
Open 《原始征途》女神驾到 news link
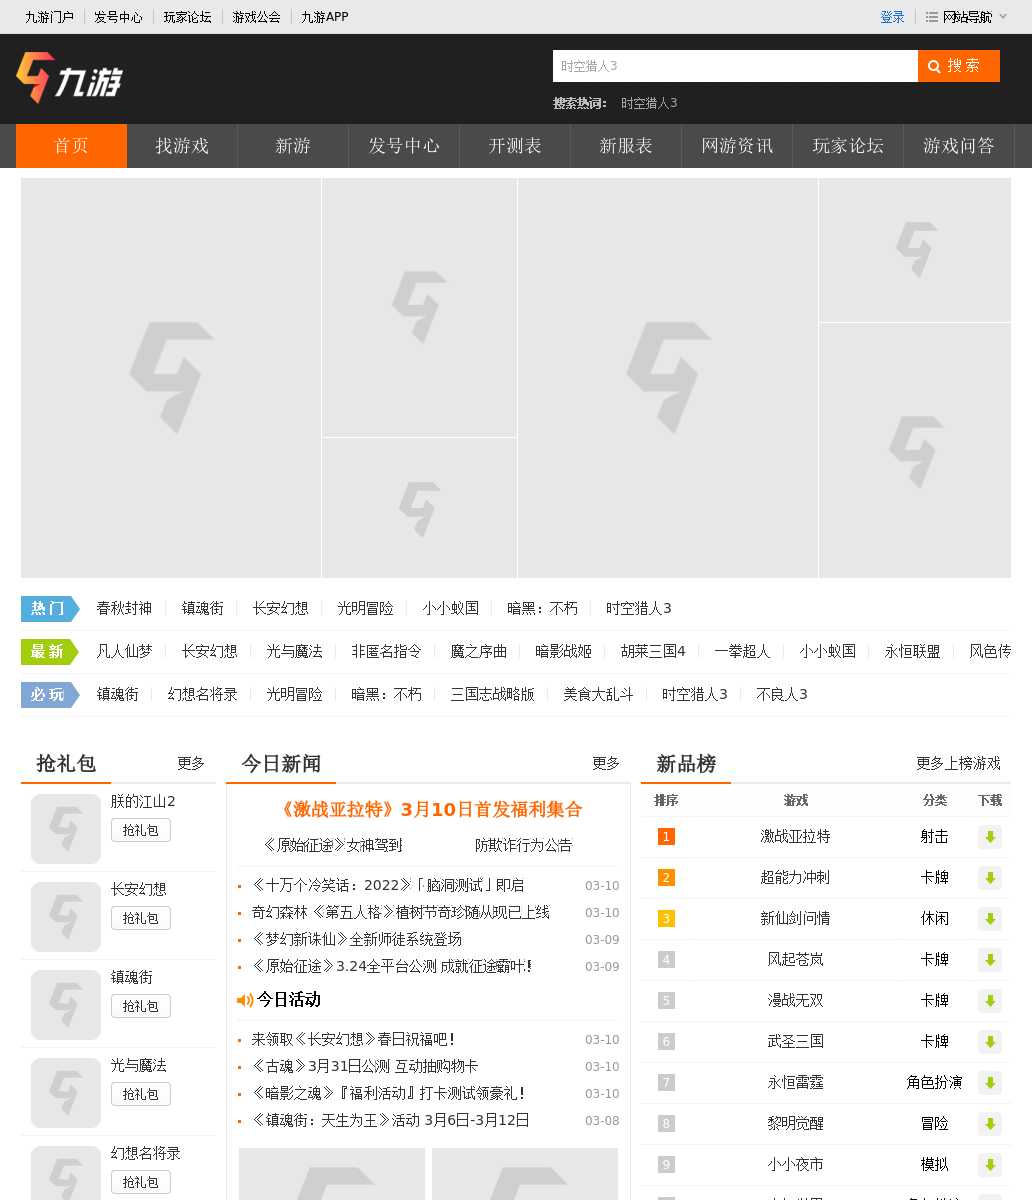click(332, 845)
